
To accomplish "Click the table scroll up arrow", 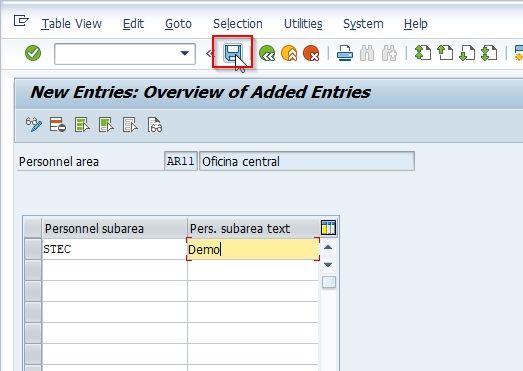I will (x=328, y=247).
